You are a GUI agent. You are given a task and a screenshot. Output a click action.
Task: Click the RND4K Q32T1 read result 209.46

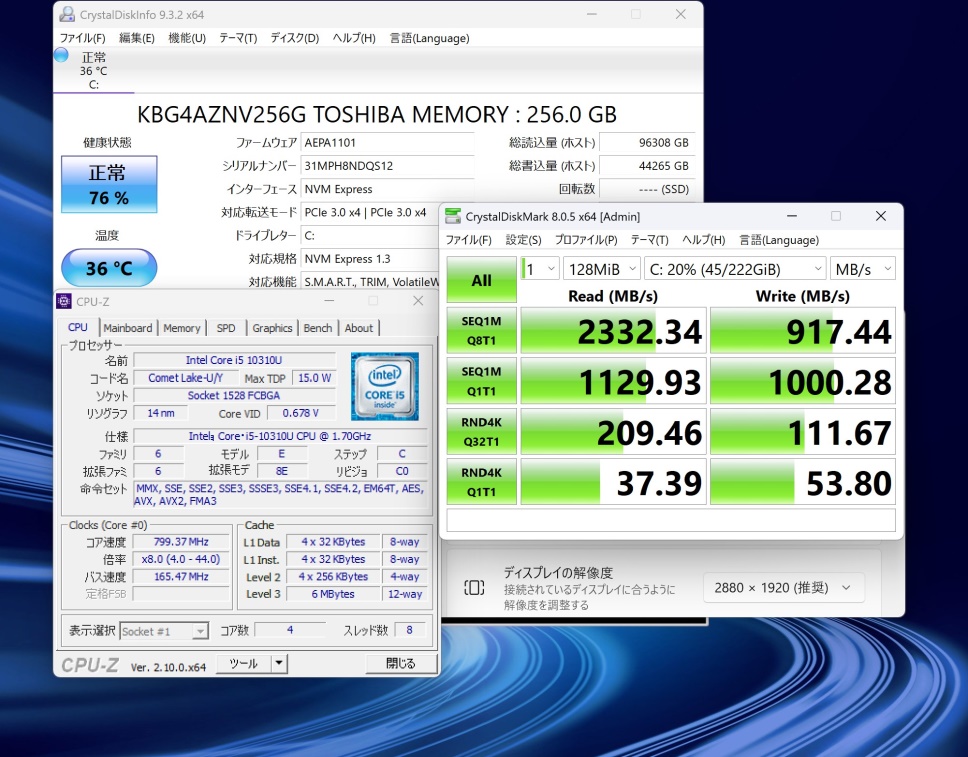coord(614,432)
